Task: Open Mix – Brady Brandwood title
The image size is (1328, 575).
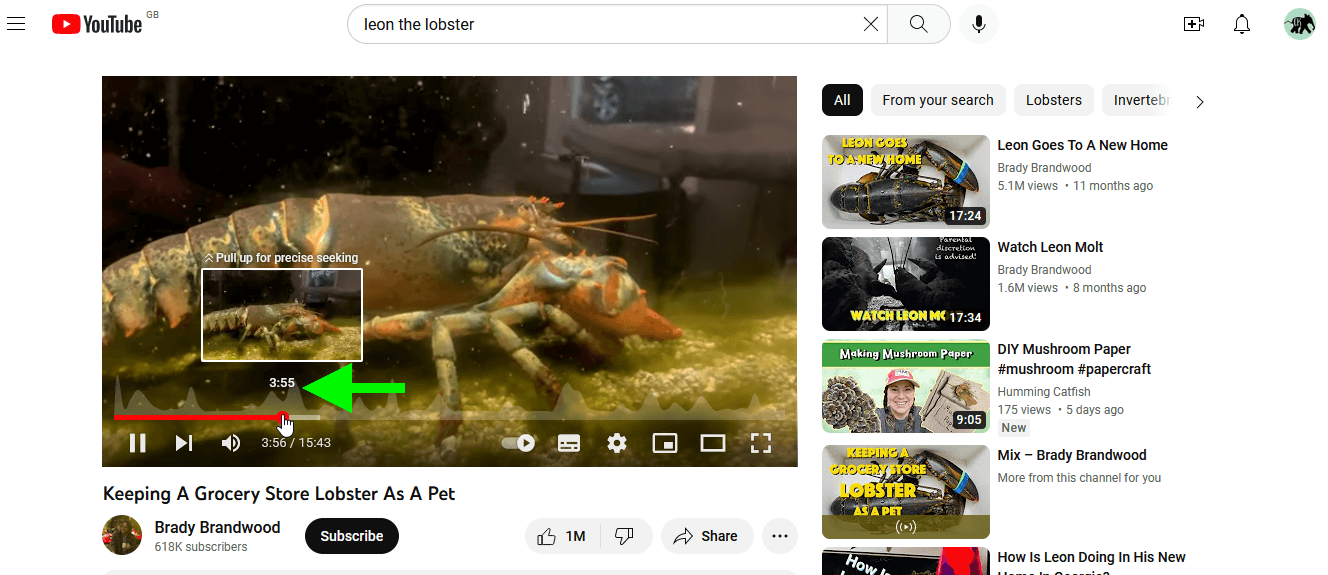Action: 1071,455
